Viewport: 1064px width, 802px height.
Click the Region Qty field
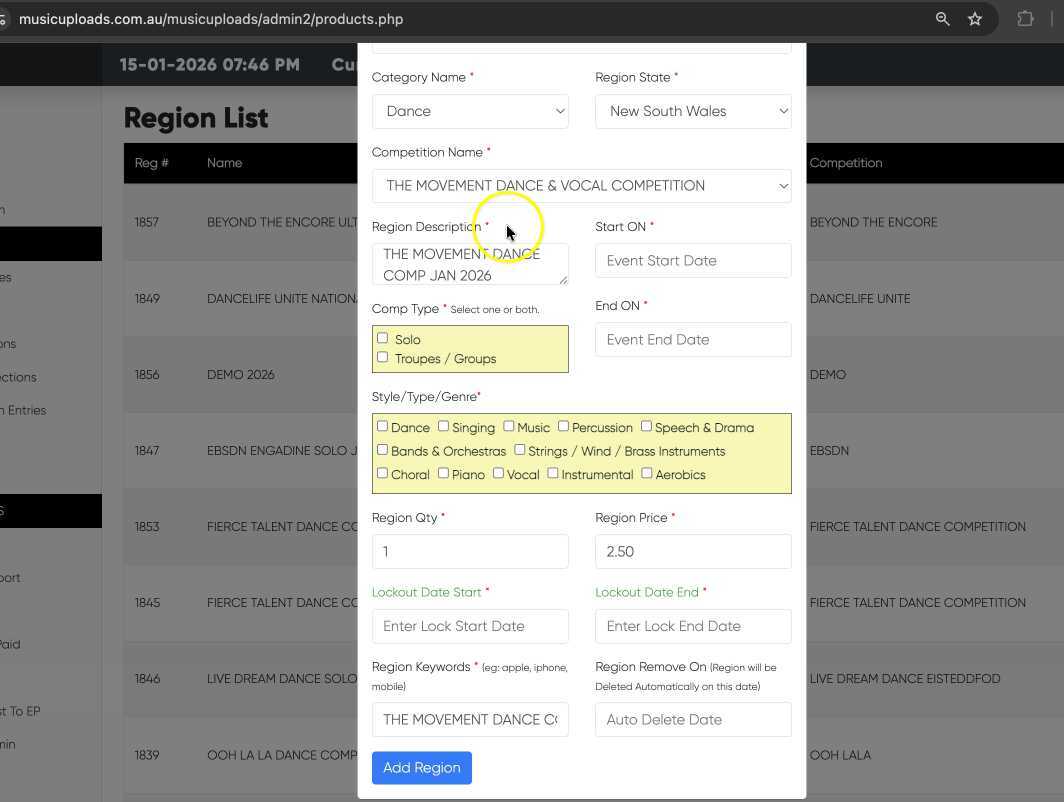[x=470, y=552]
